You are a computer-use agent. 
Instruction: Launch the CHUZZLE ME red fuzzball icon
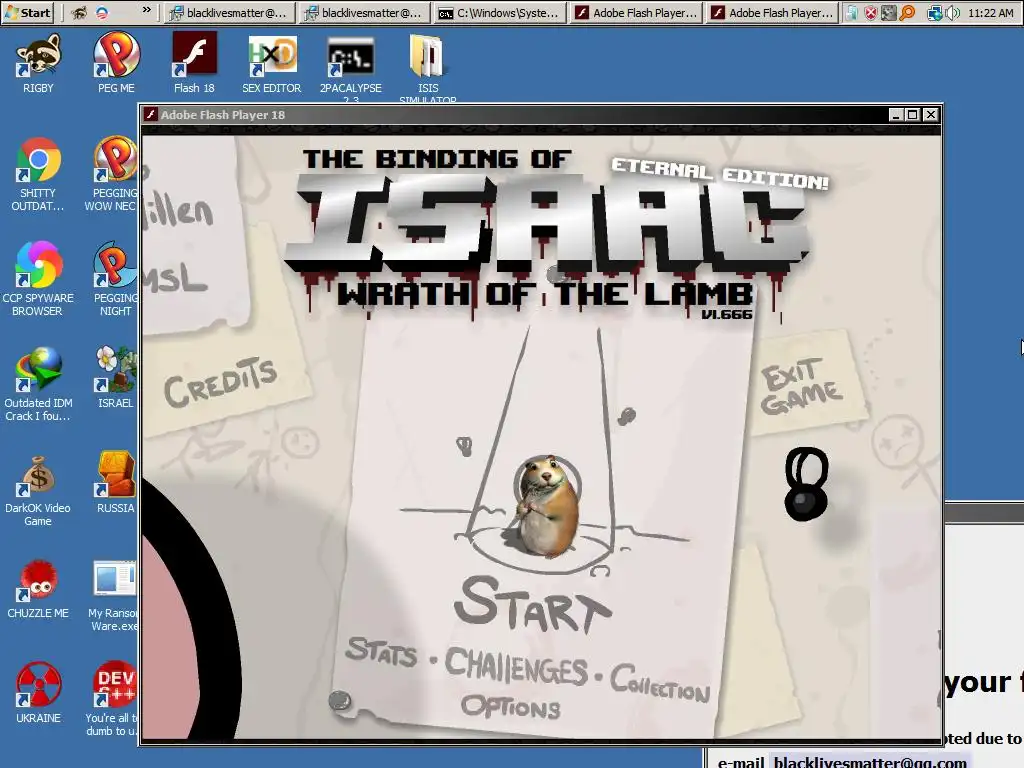click(x=39, y=590)
